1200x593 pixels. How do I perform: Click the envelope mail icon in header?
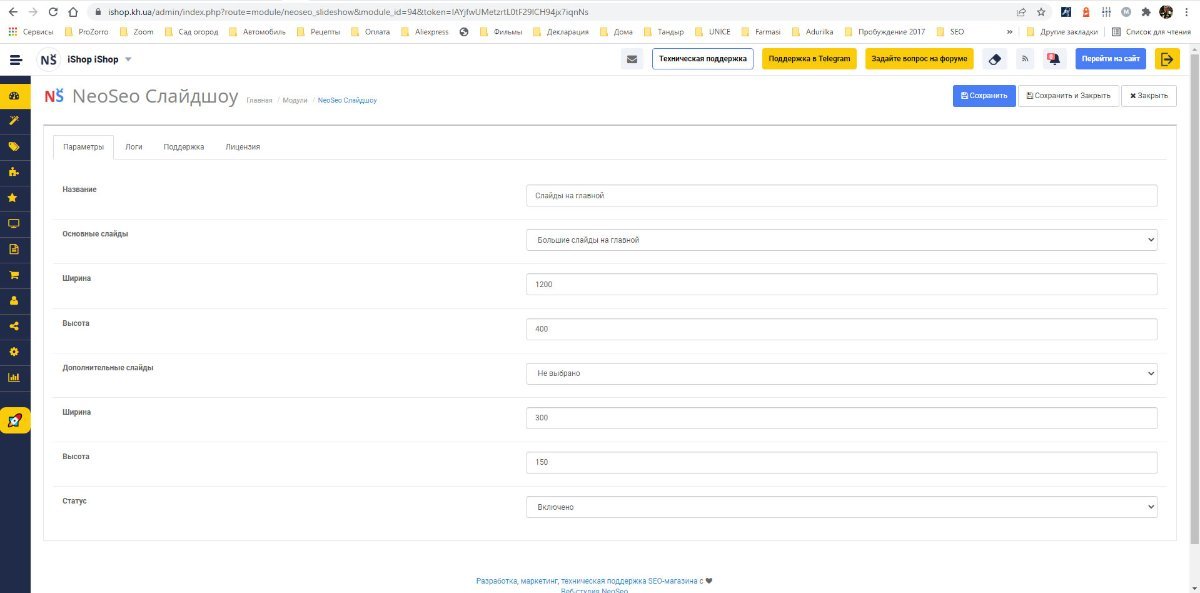[632, 59]
